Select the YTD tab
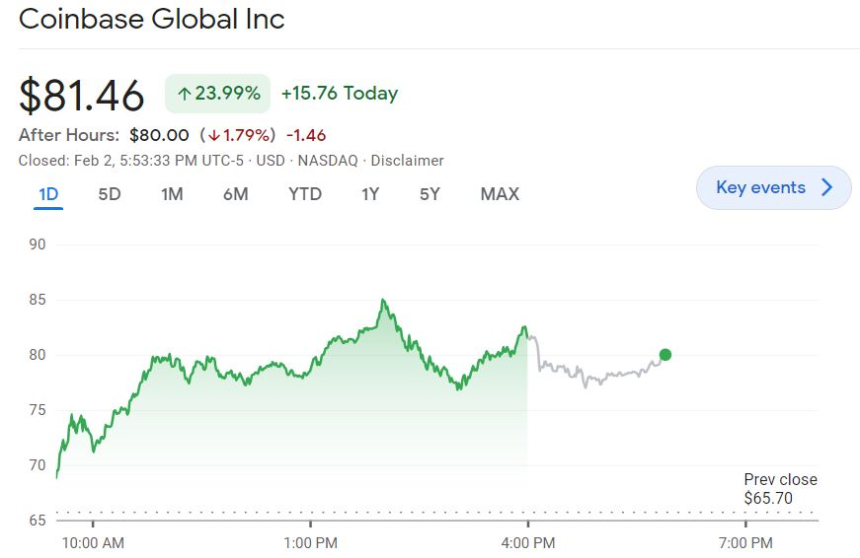 [305, 194]
